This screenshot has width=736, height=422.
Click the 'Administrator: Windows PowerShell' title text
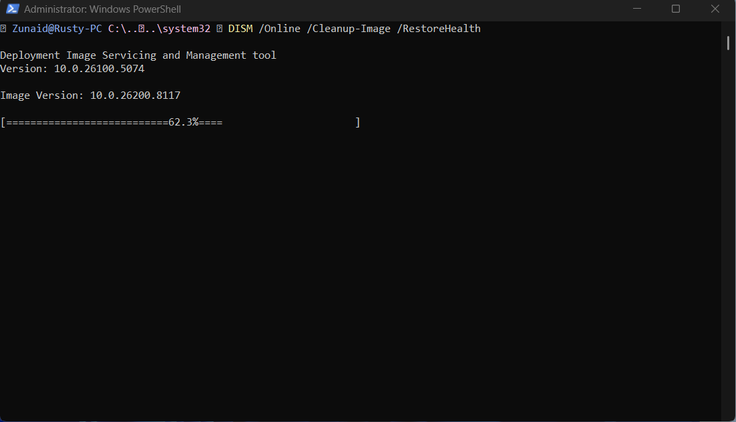102,9
